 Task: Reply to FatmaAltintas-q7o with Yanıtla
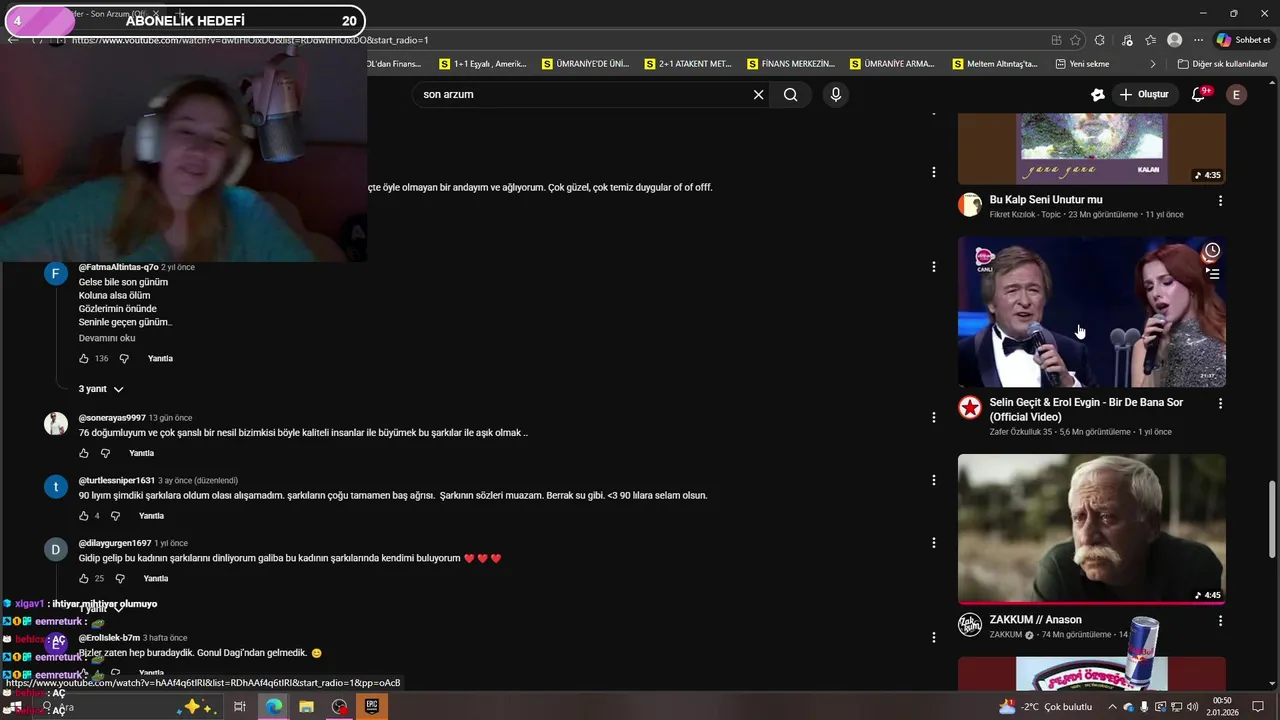160,358
